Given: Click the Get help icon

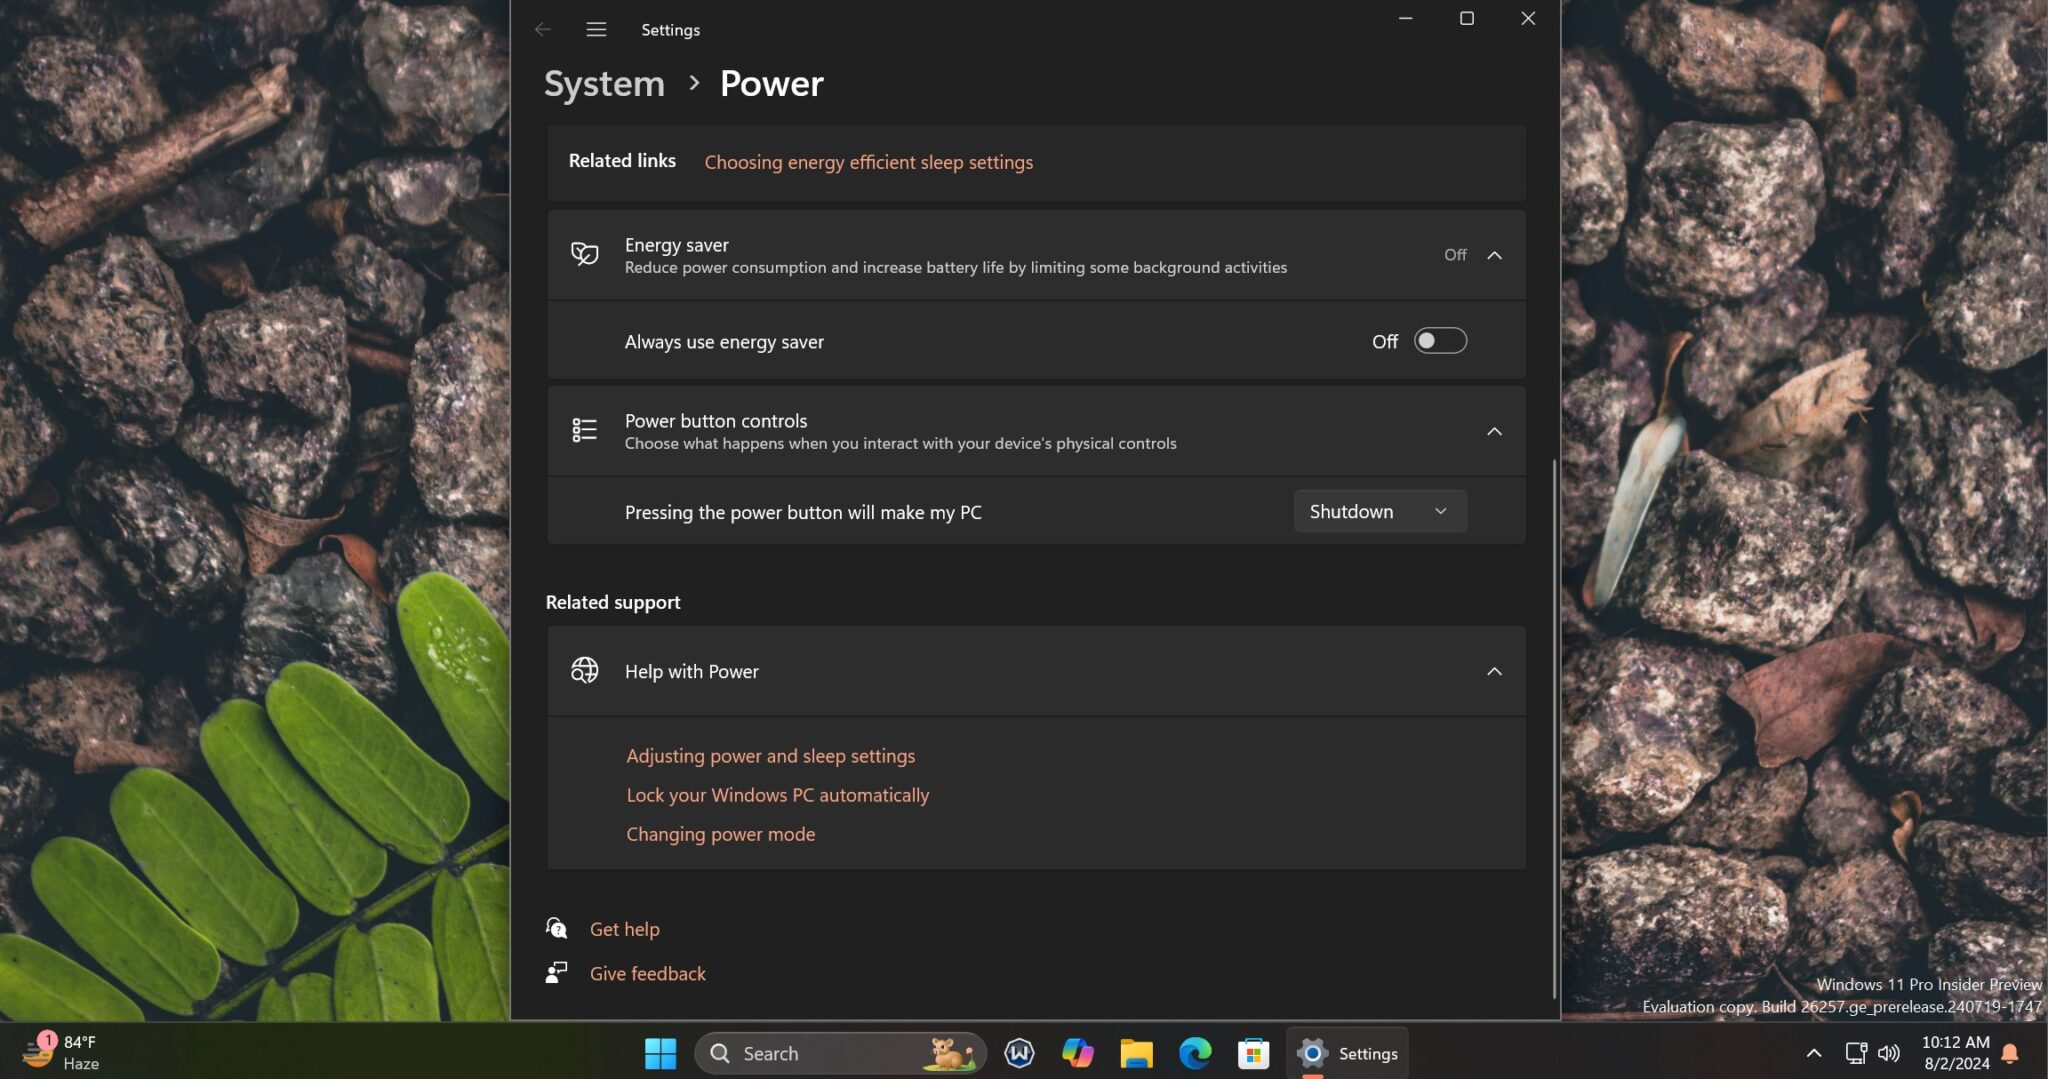Looking at the screenshot, I should 557,928.
